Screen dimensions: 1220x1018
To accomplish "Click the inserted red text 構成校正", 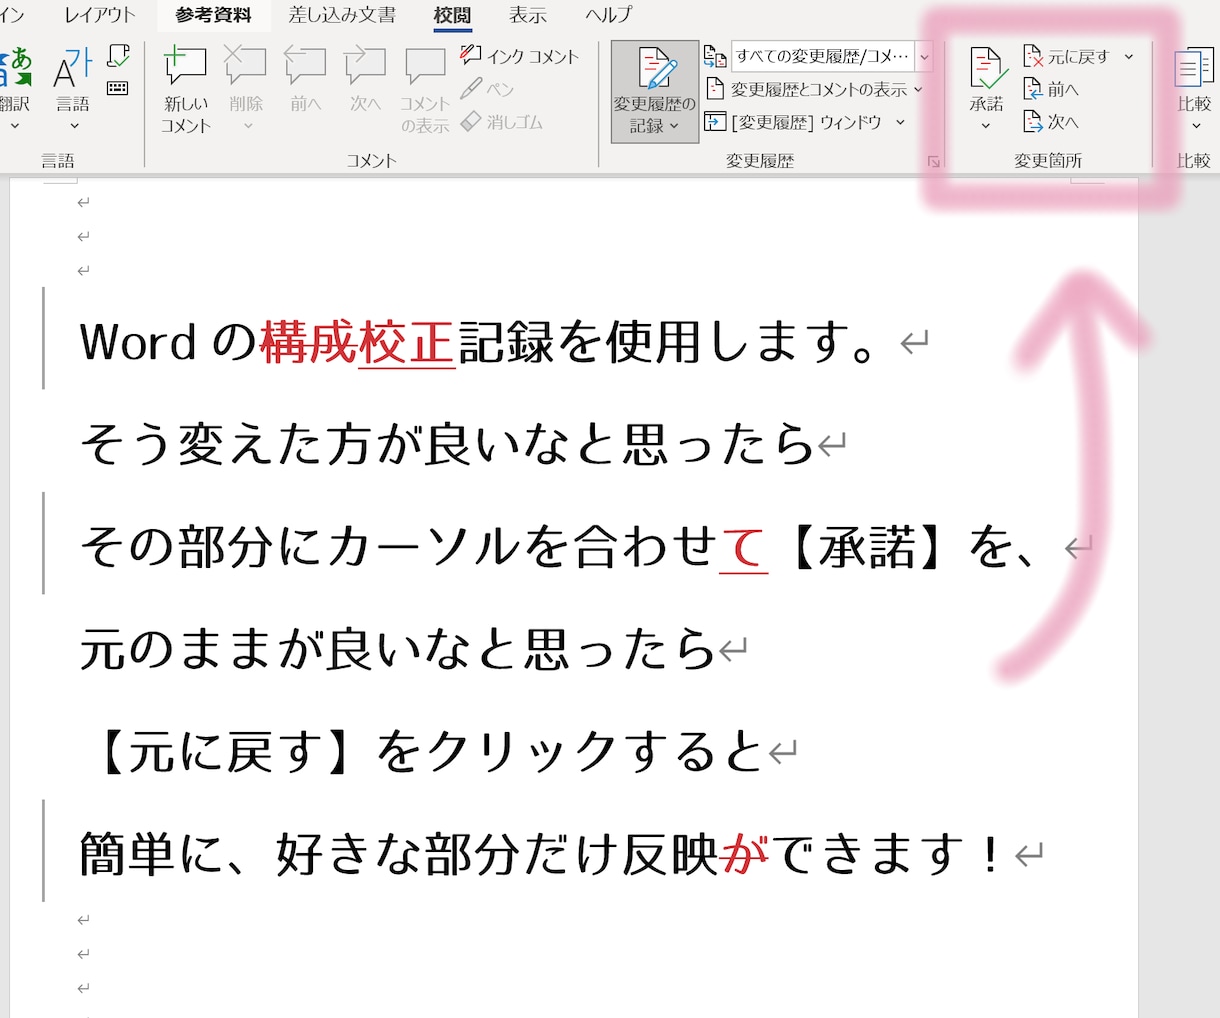I will [x=357, y=342].
